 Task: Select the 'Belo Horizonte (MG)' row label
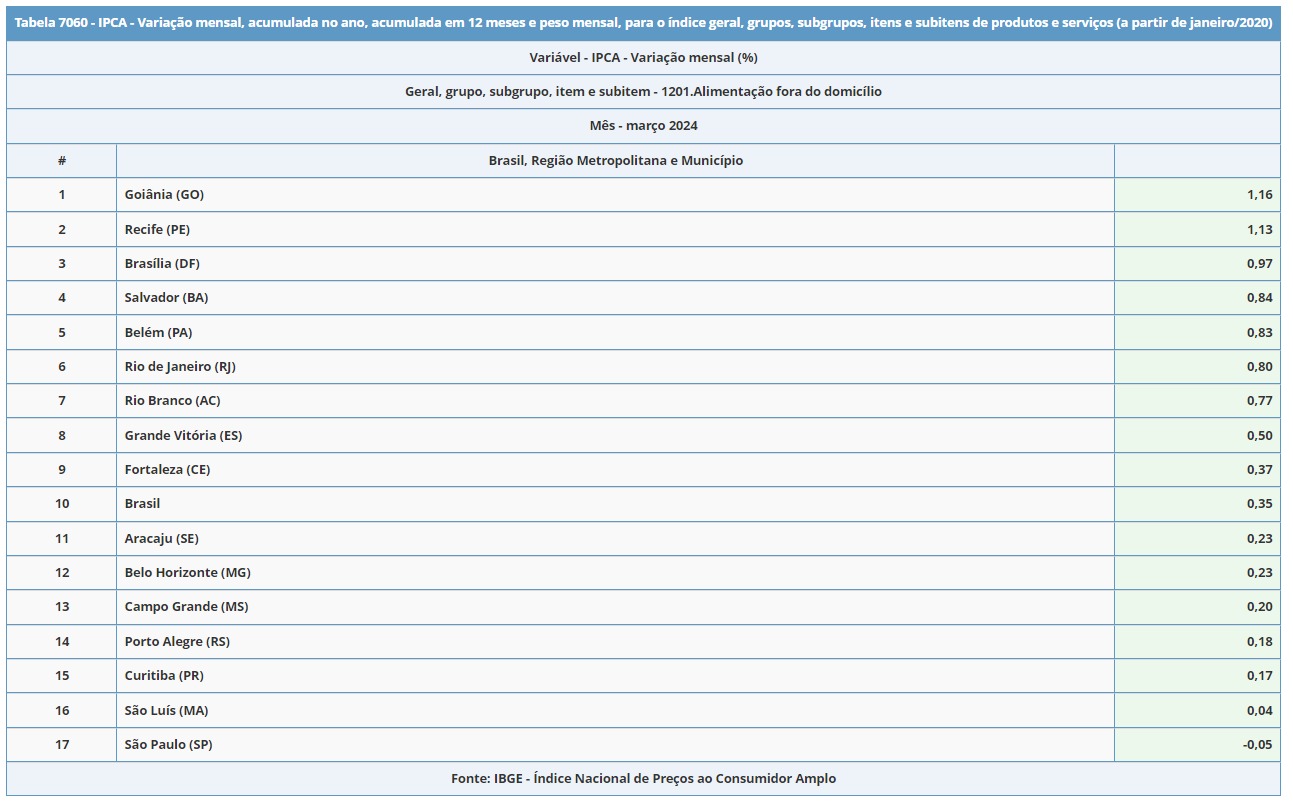tap(187, 572)
